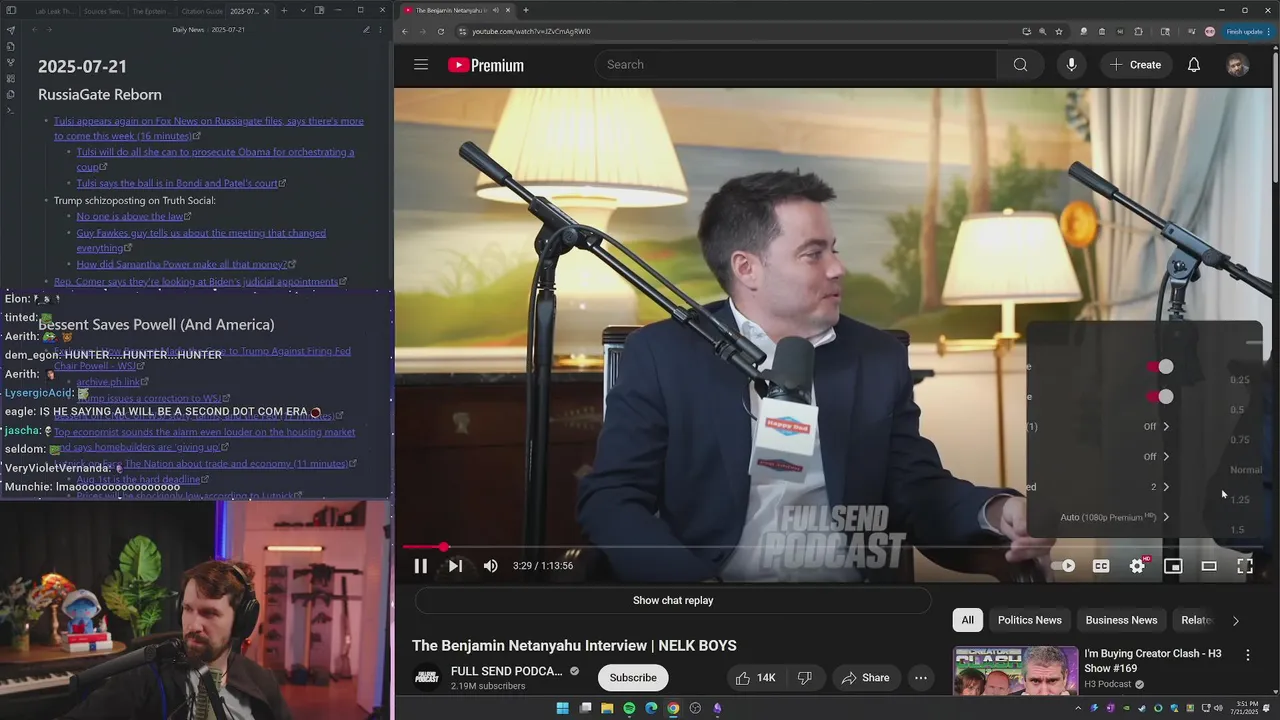Share the video
1280x720 pixels.
click(865, 678)
